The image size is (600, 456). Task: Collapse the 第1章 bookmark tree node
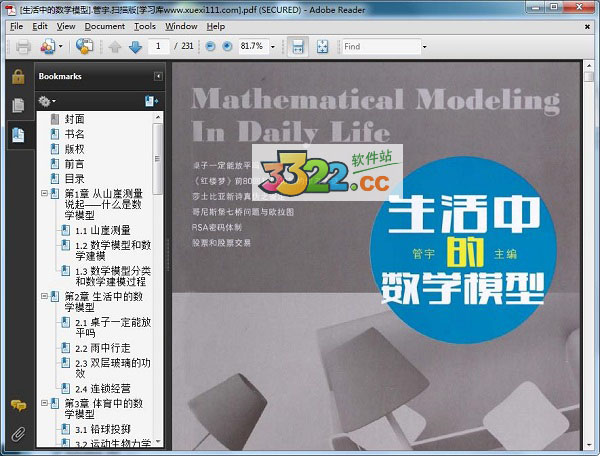point(44,193)
